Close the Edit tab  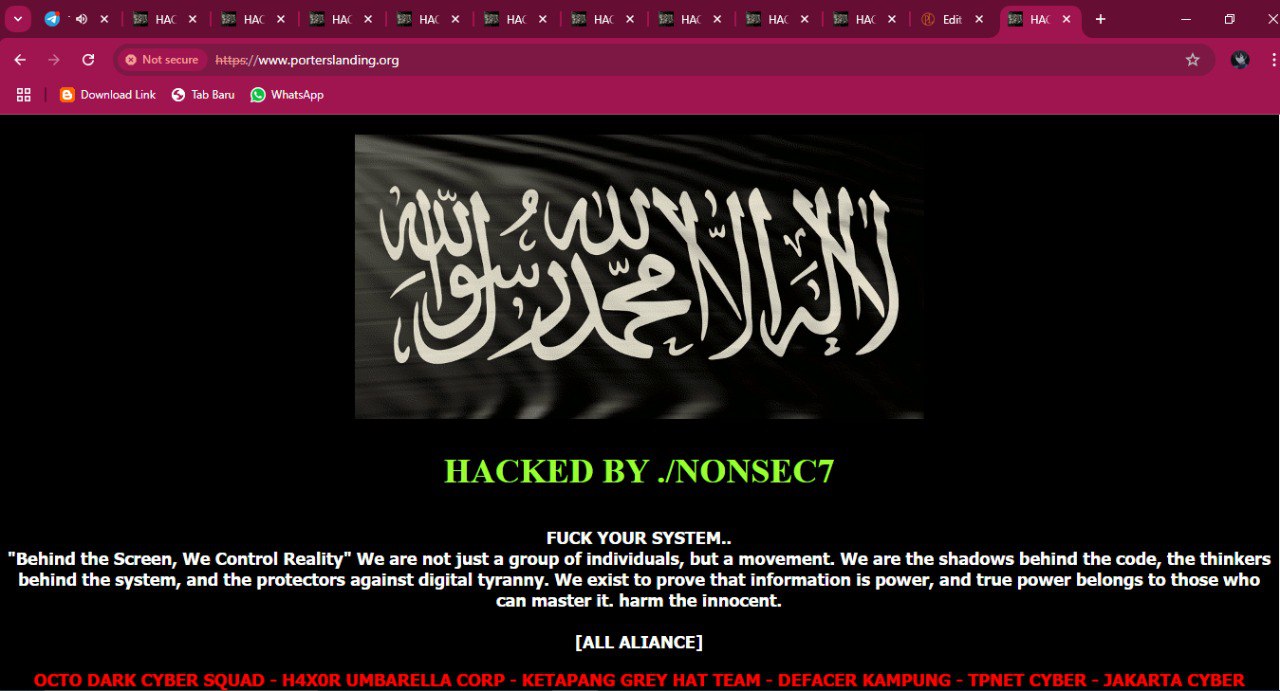point(979,19)
